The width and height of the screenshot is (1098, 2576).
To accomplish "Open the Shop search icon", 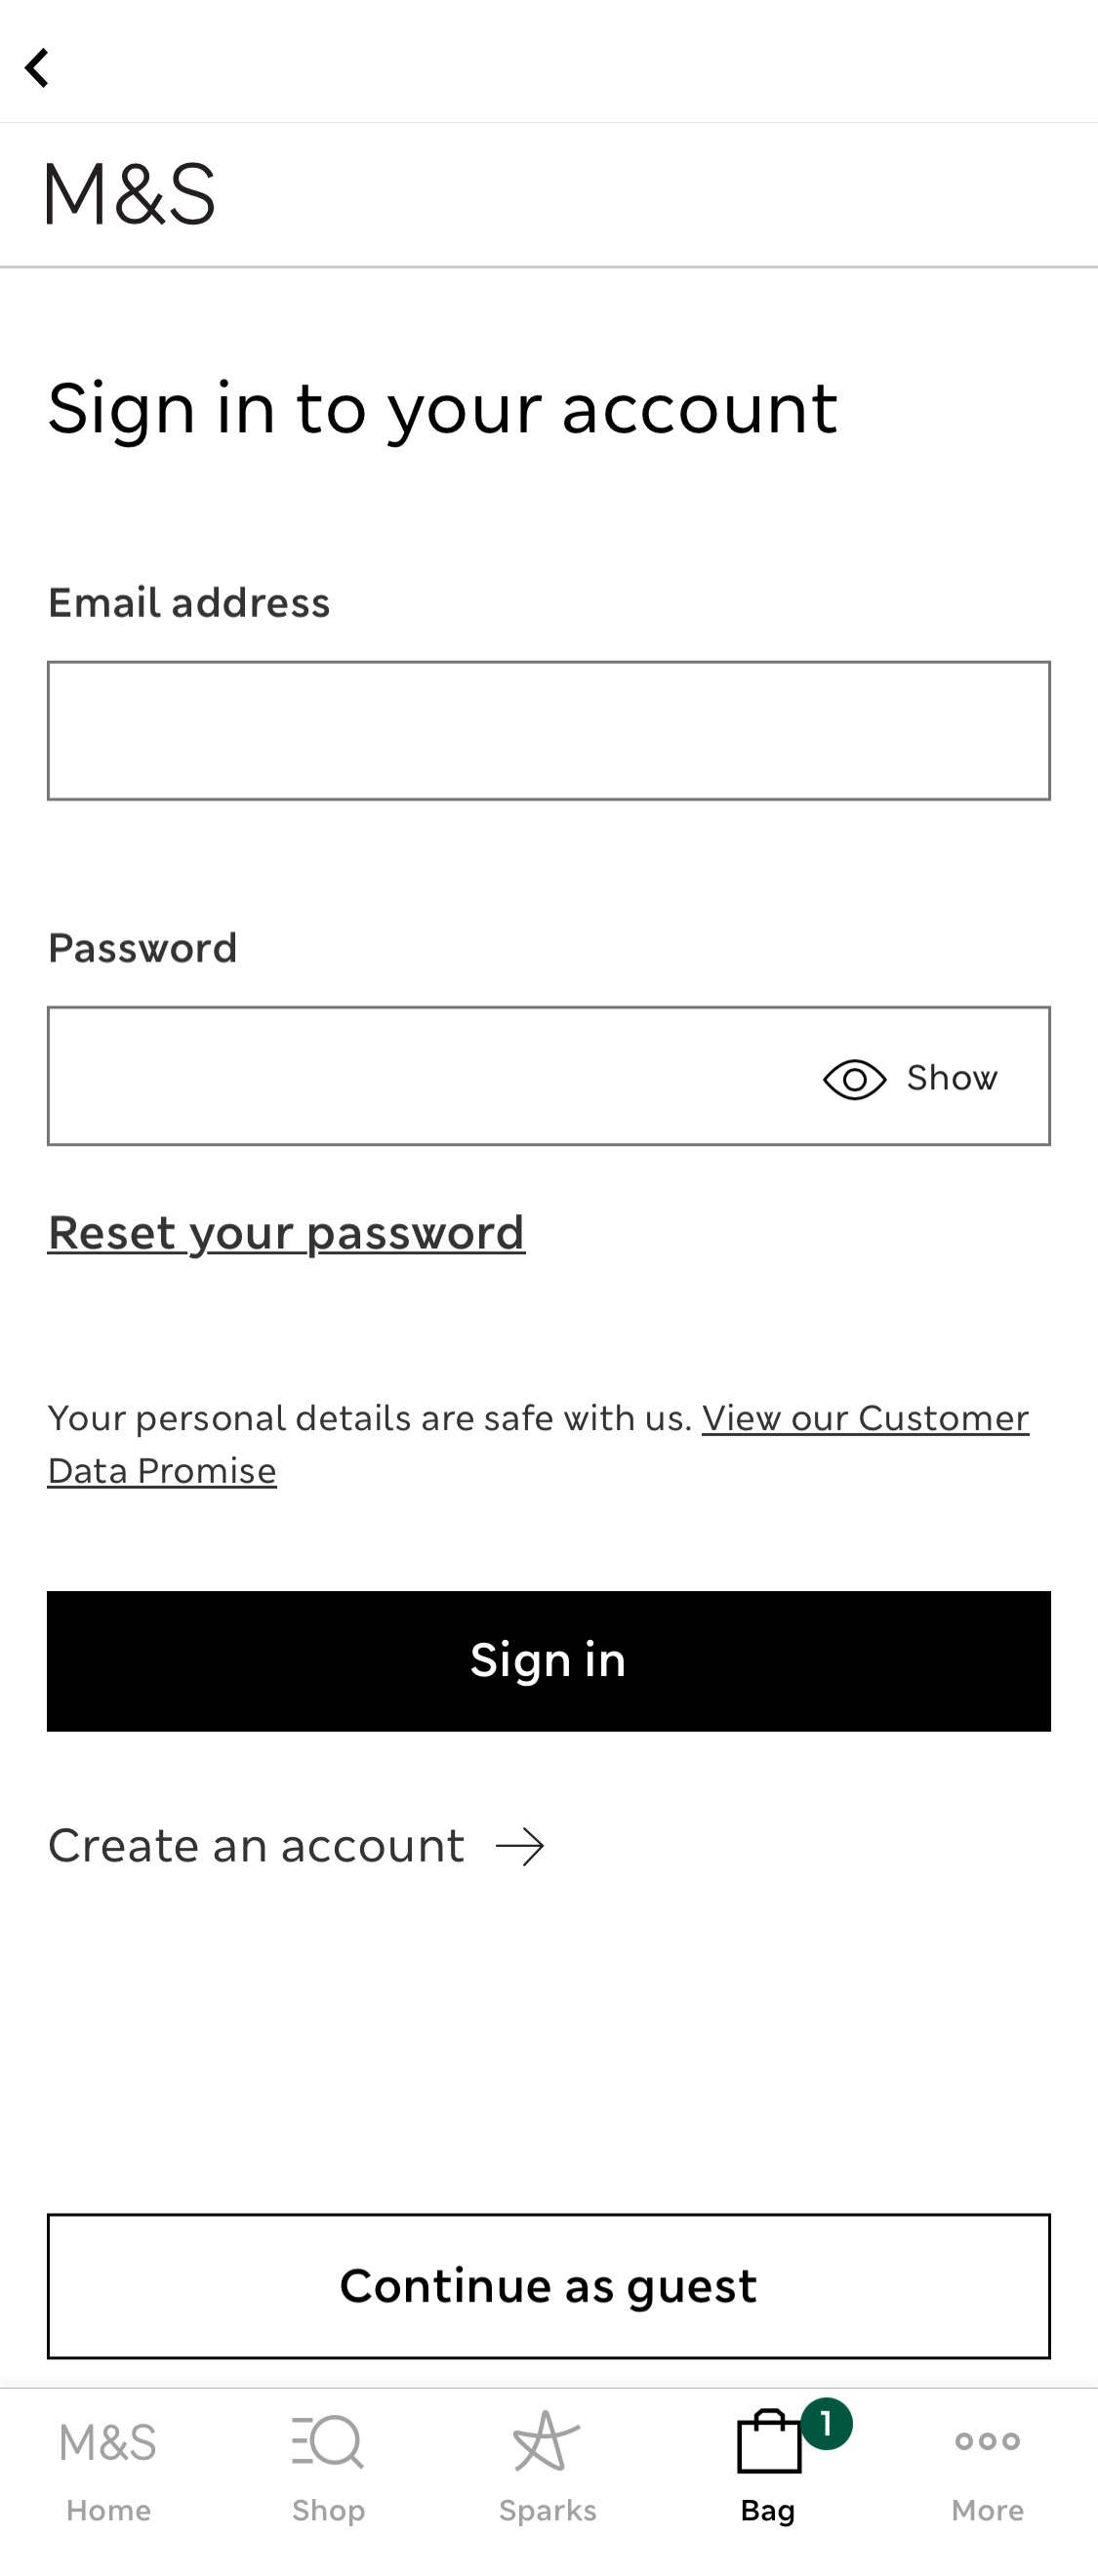I will 328,2442.
